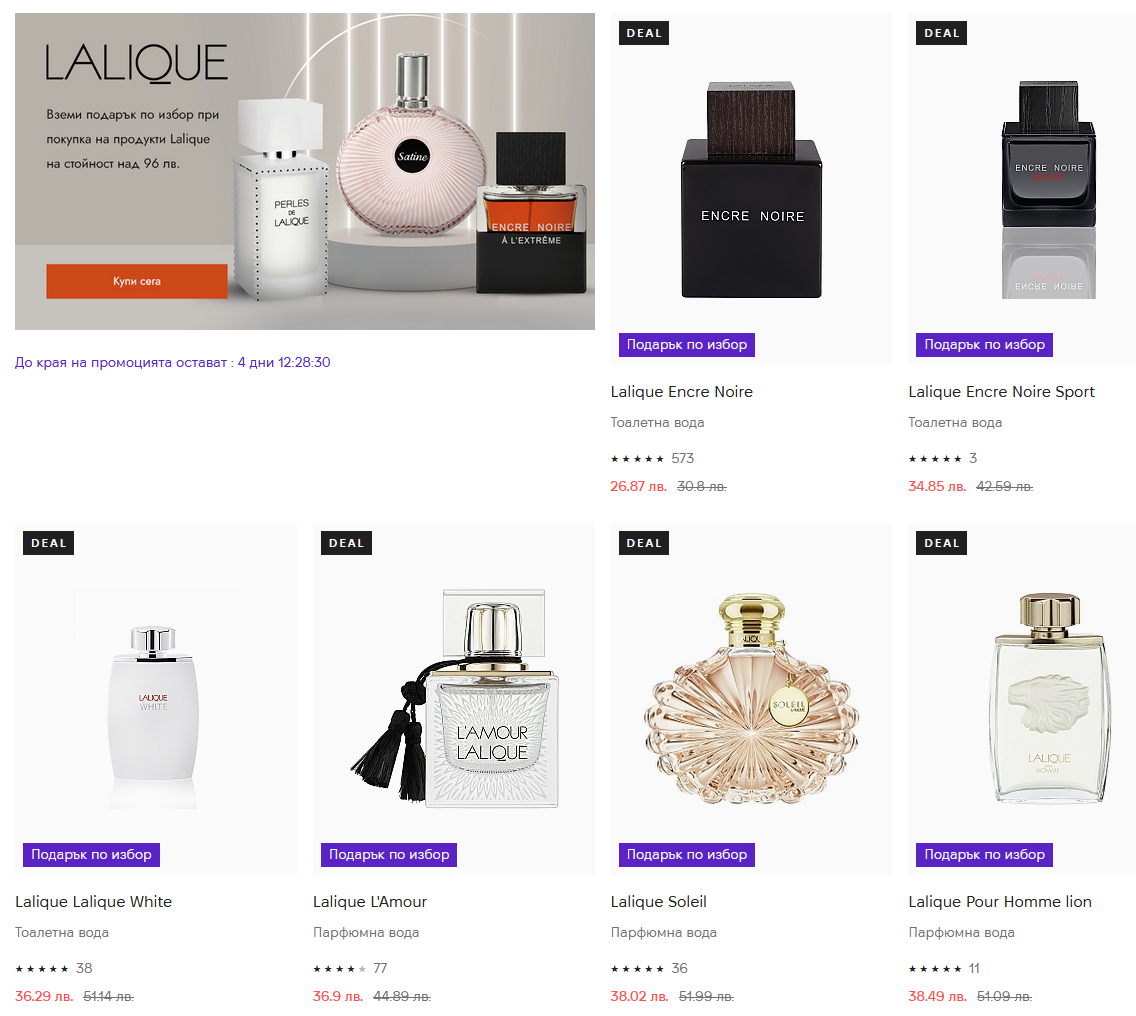Open the 'Lalique Lalique White' product title
The width and height of the screenshot is (1136, 1016).
[x=93, y=902]
